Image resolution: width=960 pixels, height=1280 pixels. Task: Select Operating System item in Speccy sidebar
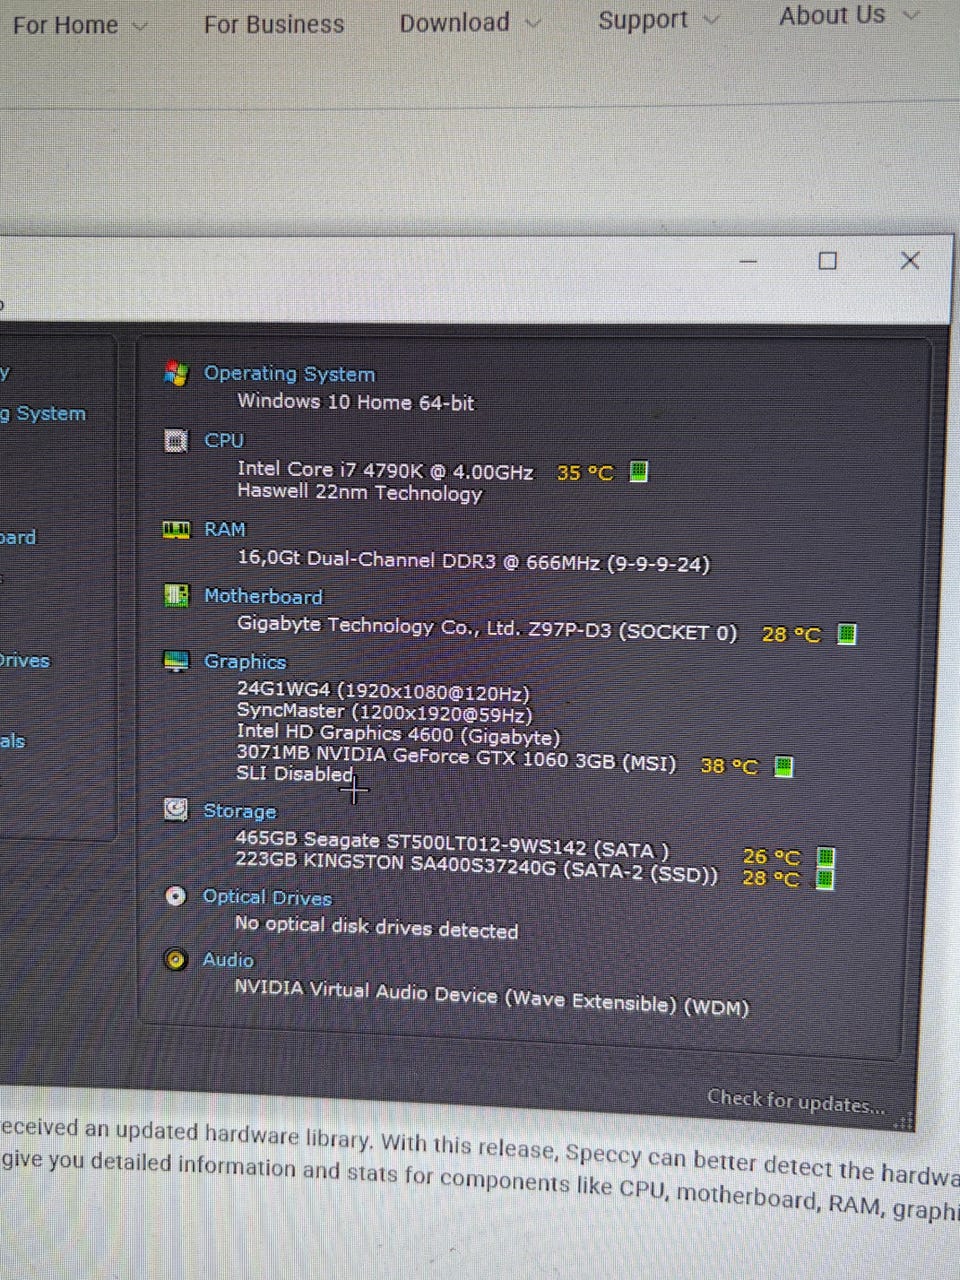[x=44, y=413]
